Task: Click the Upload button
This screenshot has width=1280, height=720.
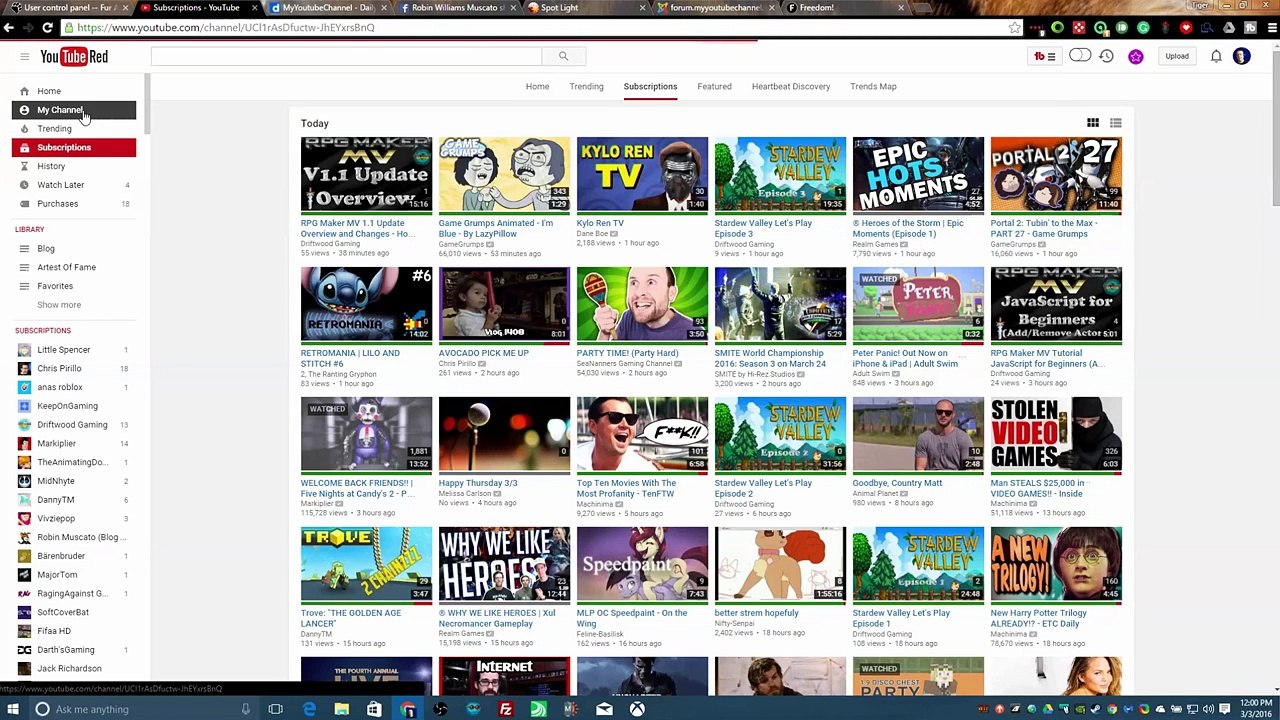Action: tap(1177, 57)
